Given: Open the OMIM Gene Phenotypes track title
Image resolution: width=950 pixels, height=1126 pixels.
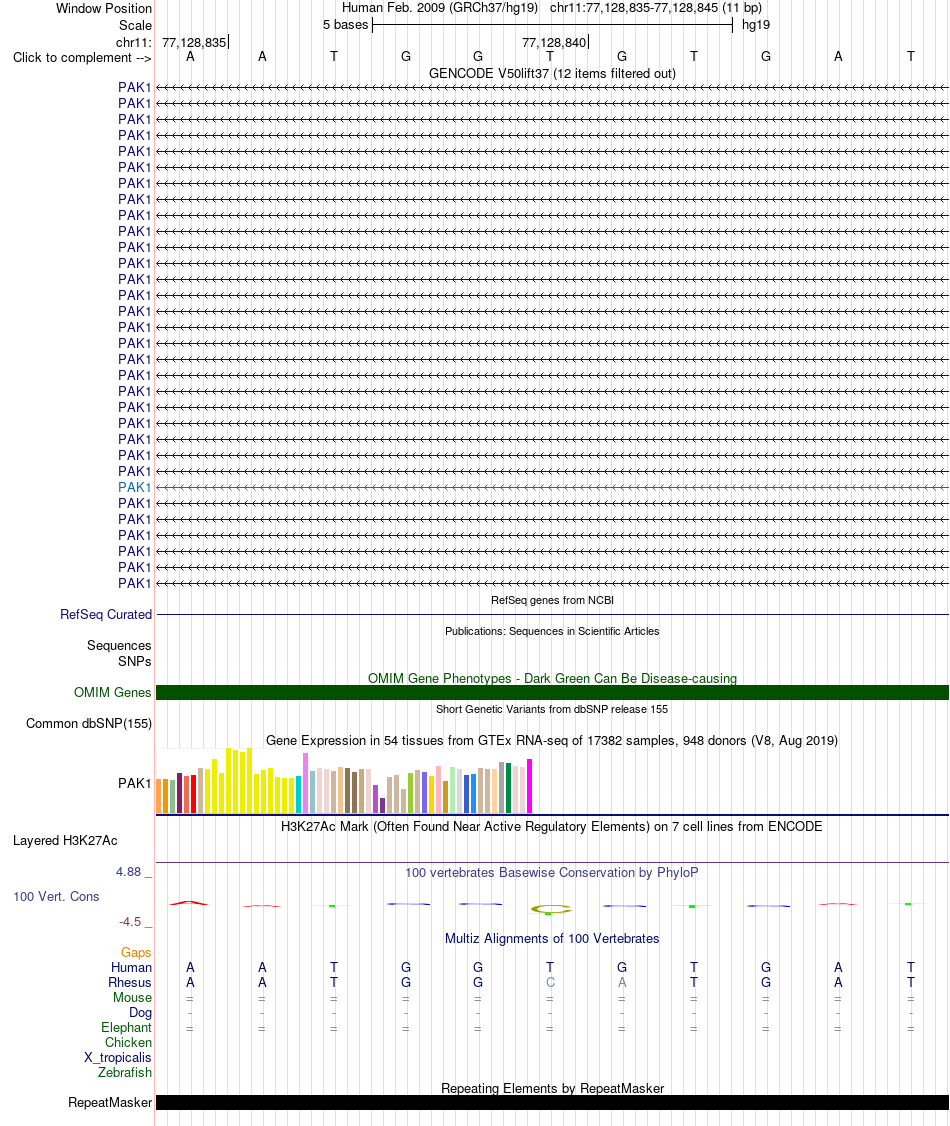Looking at the screenshot, I should tap(552, 679).
